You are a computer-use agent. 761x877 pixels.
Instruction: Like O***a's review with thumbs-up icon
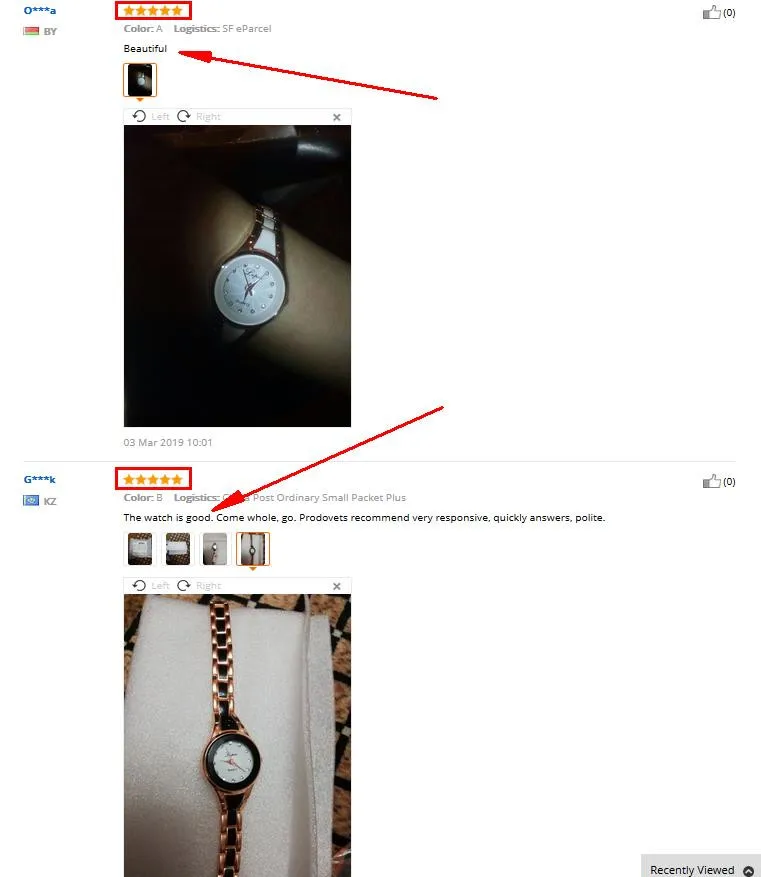(711, 12)
